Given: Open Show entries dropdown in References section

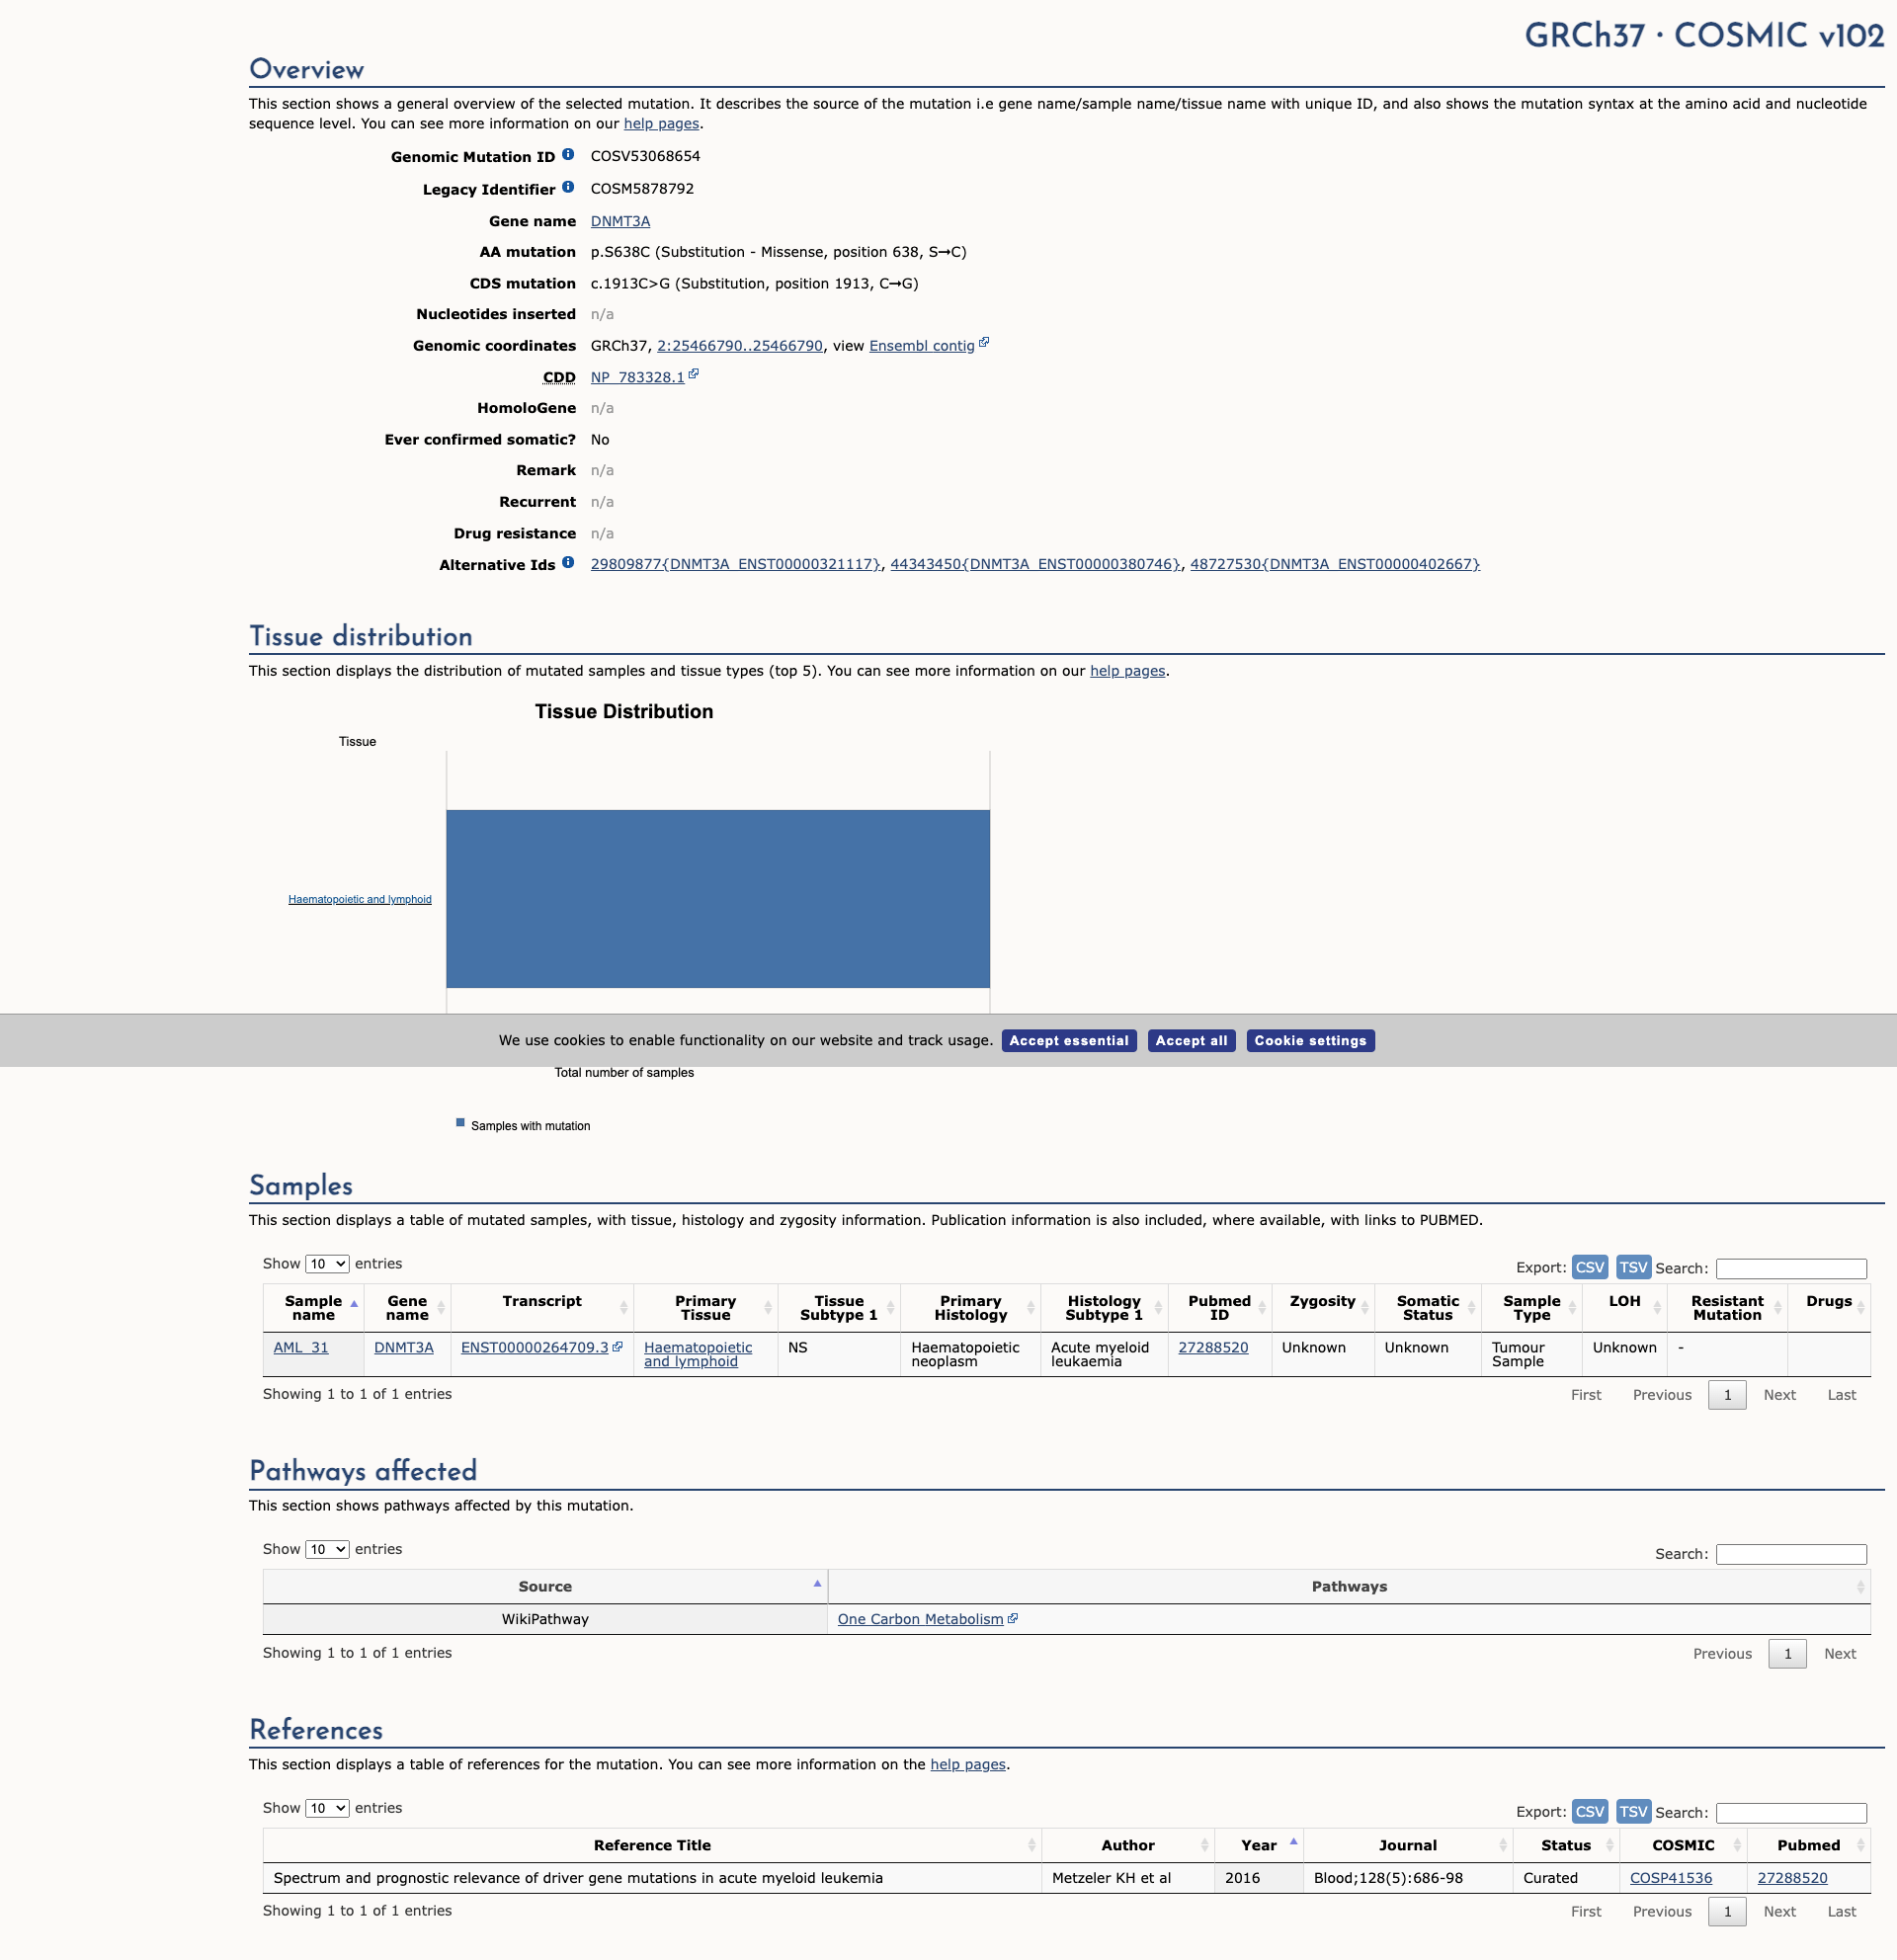Looking at the screenshot, I should coord(327,1808).
